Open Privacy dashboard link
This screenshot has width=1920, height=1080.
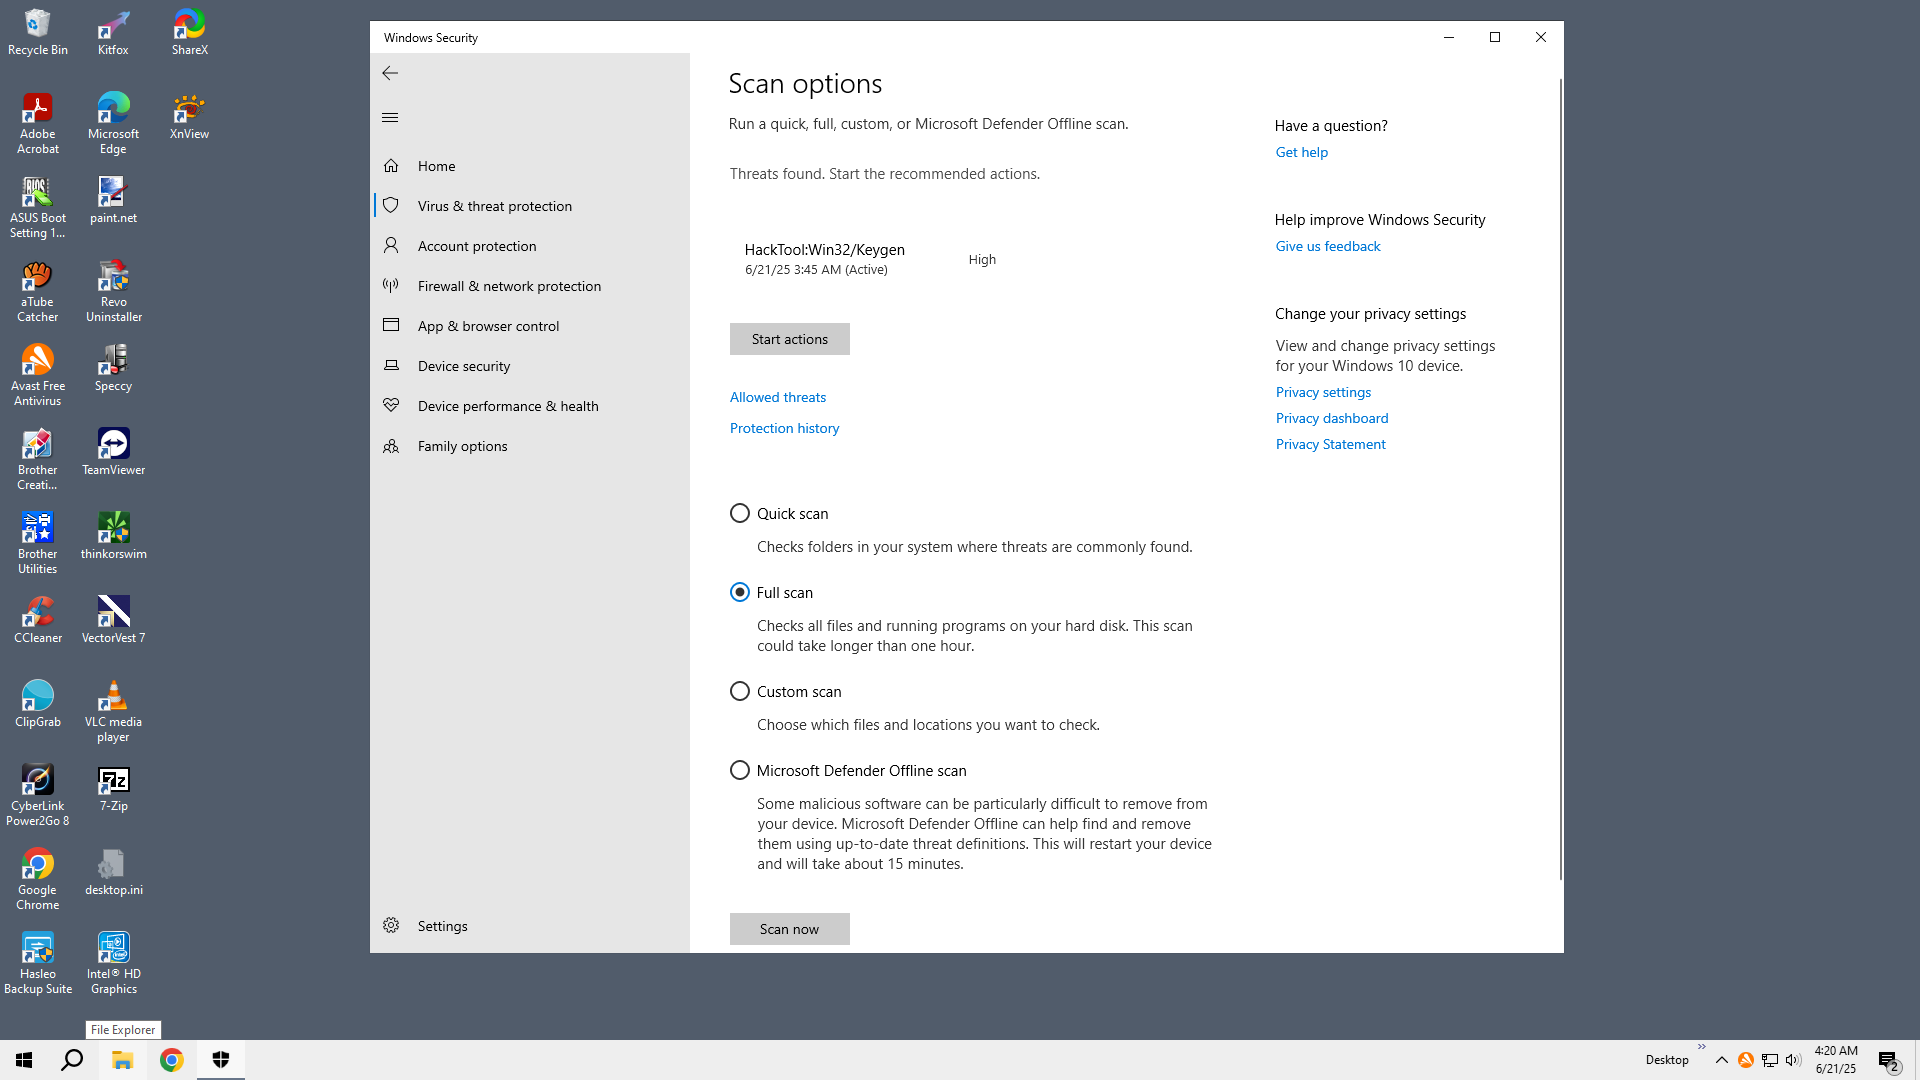pyautogui.click(x=1331, y=418)
